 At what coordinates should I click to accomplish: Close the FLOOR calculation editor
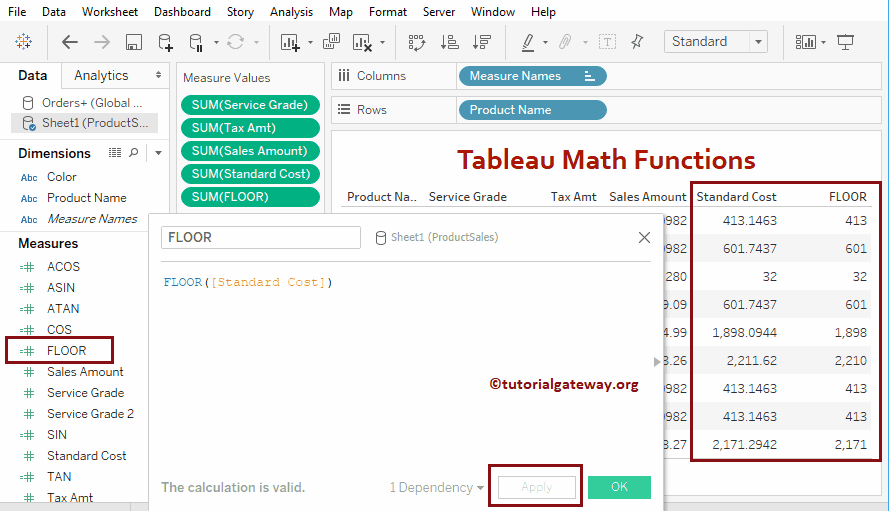coord(644,237)
